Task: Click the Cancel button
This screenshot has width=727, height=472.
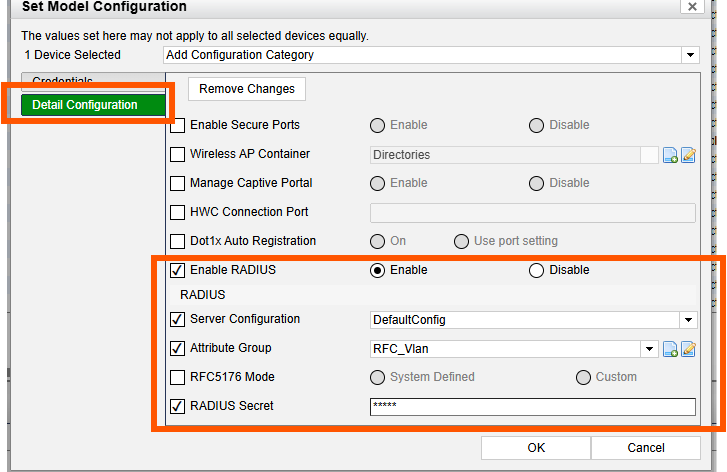Action: point(646,448)
